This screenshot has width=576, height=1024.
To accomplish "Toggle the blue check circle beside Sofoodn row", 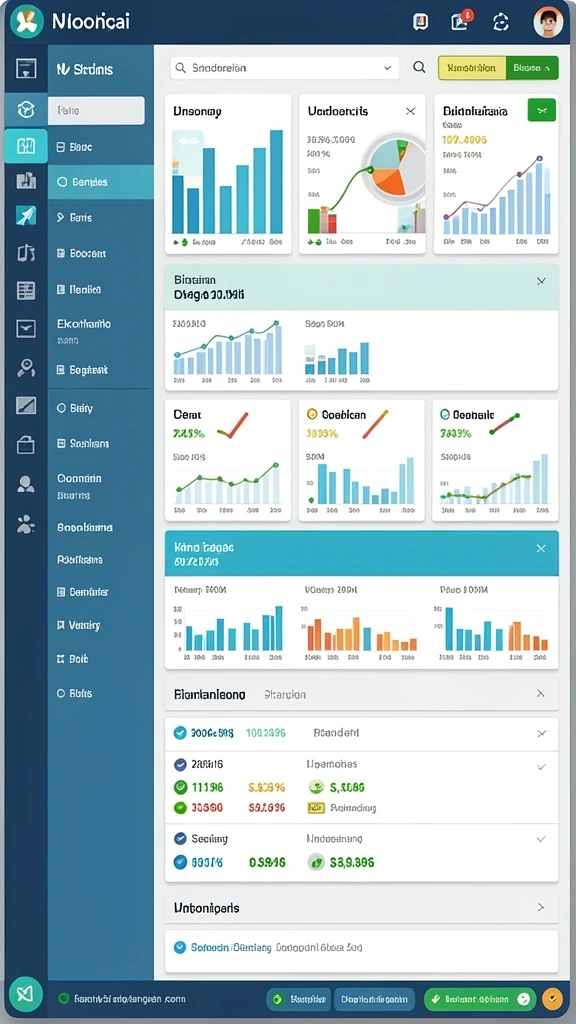I will coord(180,947).
